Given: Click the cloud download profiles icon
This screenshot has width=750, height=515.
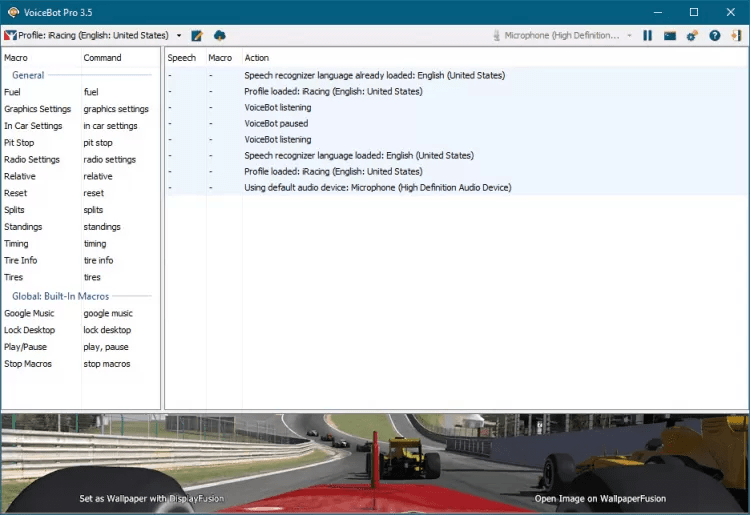Looking at the screenshot, I should [x=220, y=35].
